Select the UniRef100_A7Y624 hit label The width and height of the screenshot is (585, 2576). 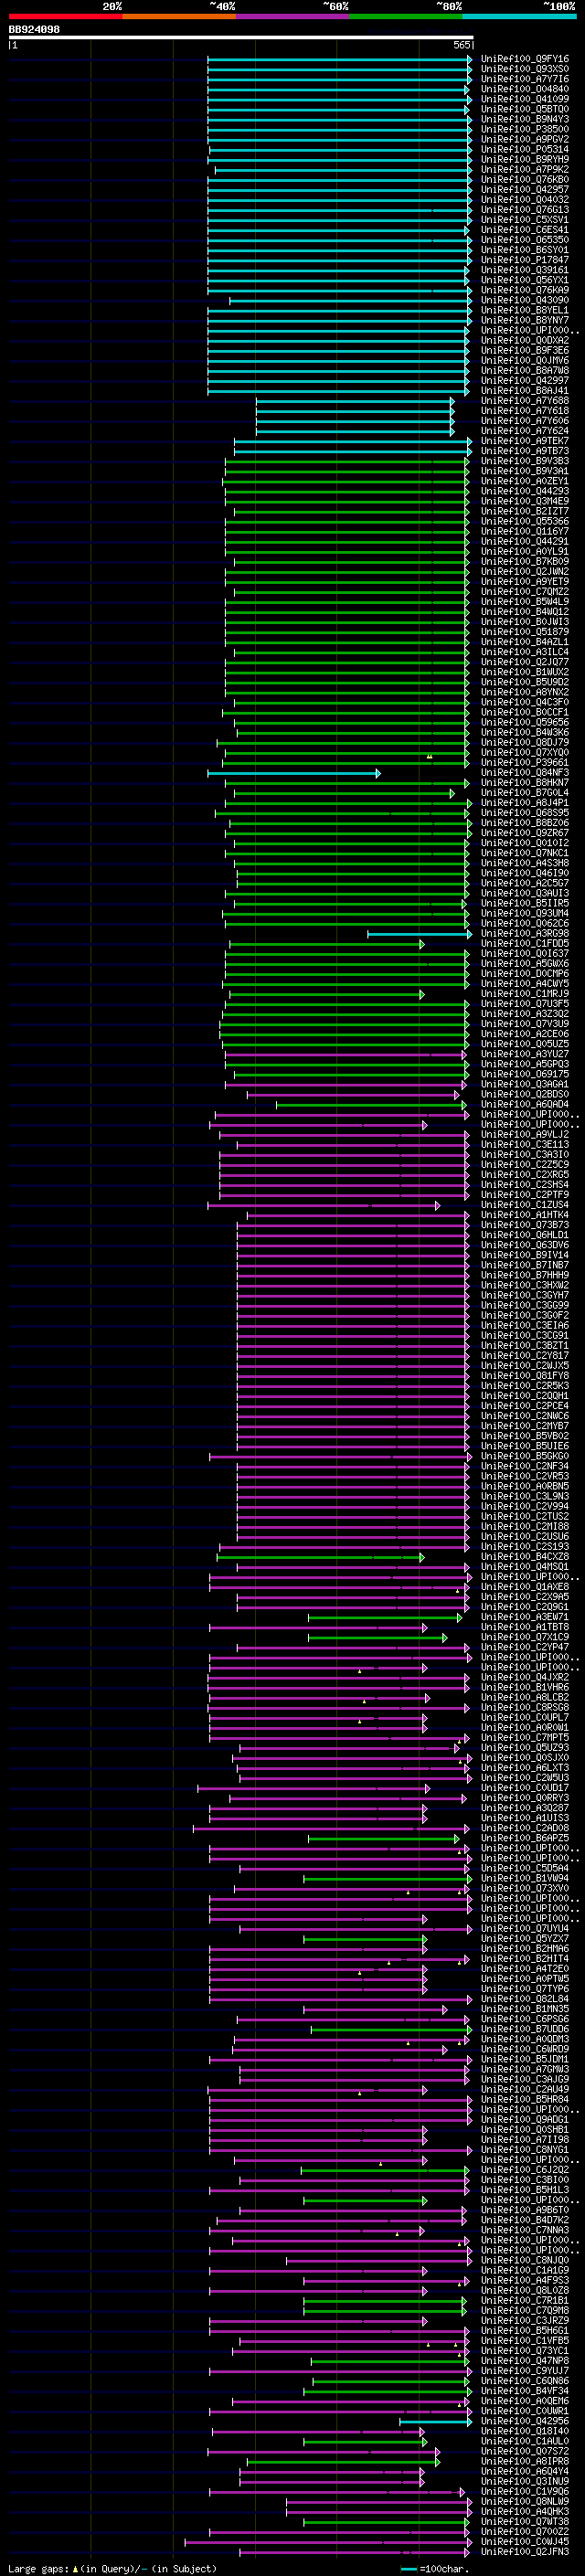pos(525,431)
